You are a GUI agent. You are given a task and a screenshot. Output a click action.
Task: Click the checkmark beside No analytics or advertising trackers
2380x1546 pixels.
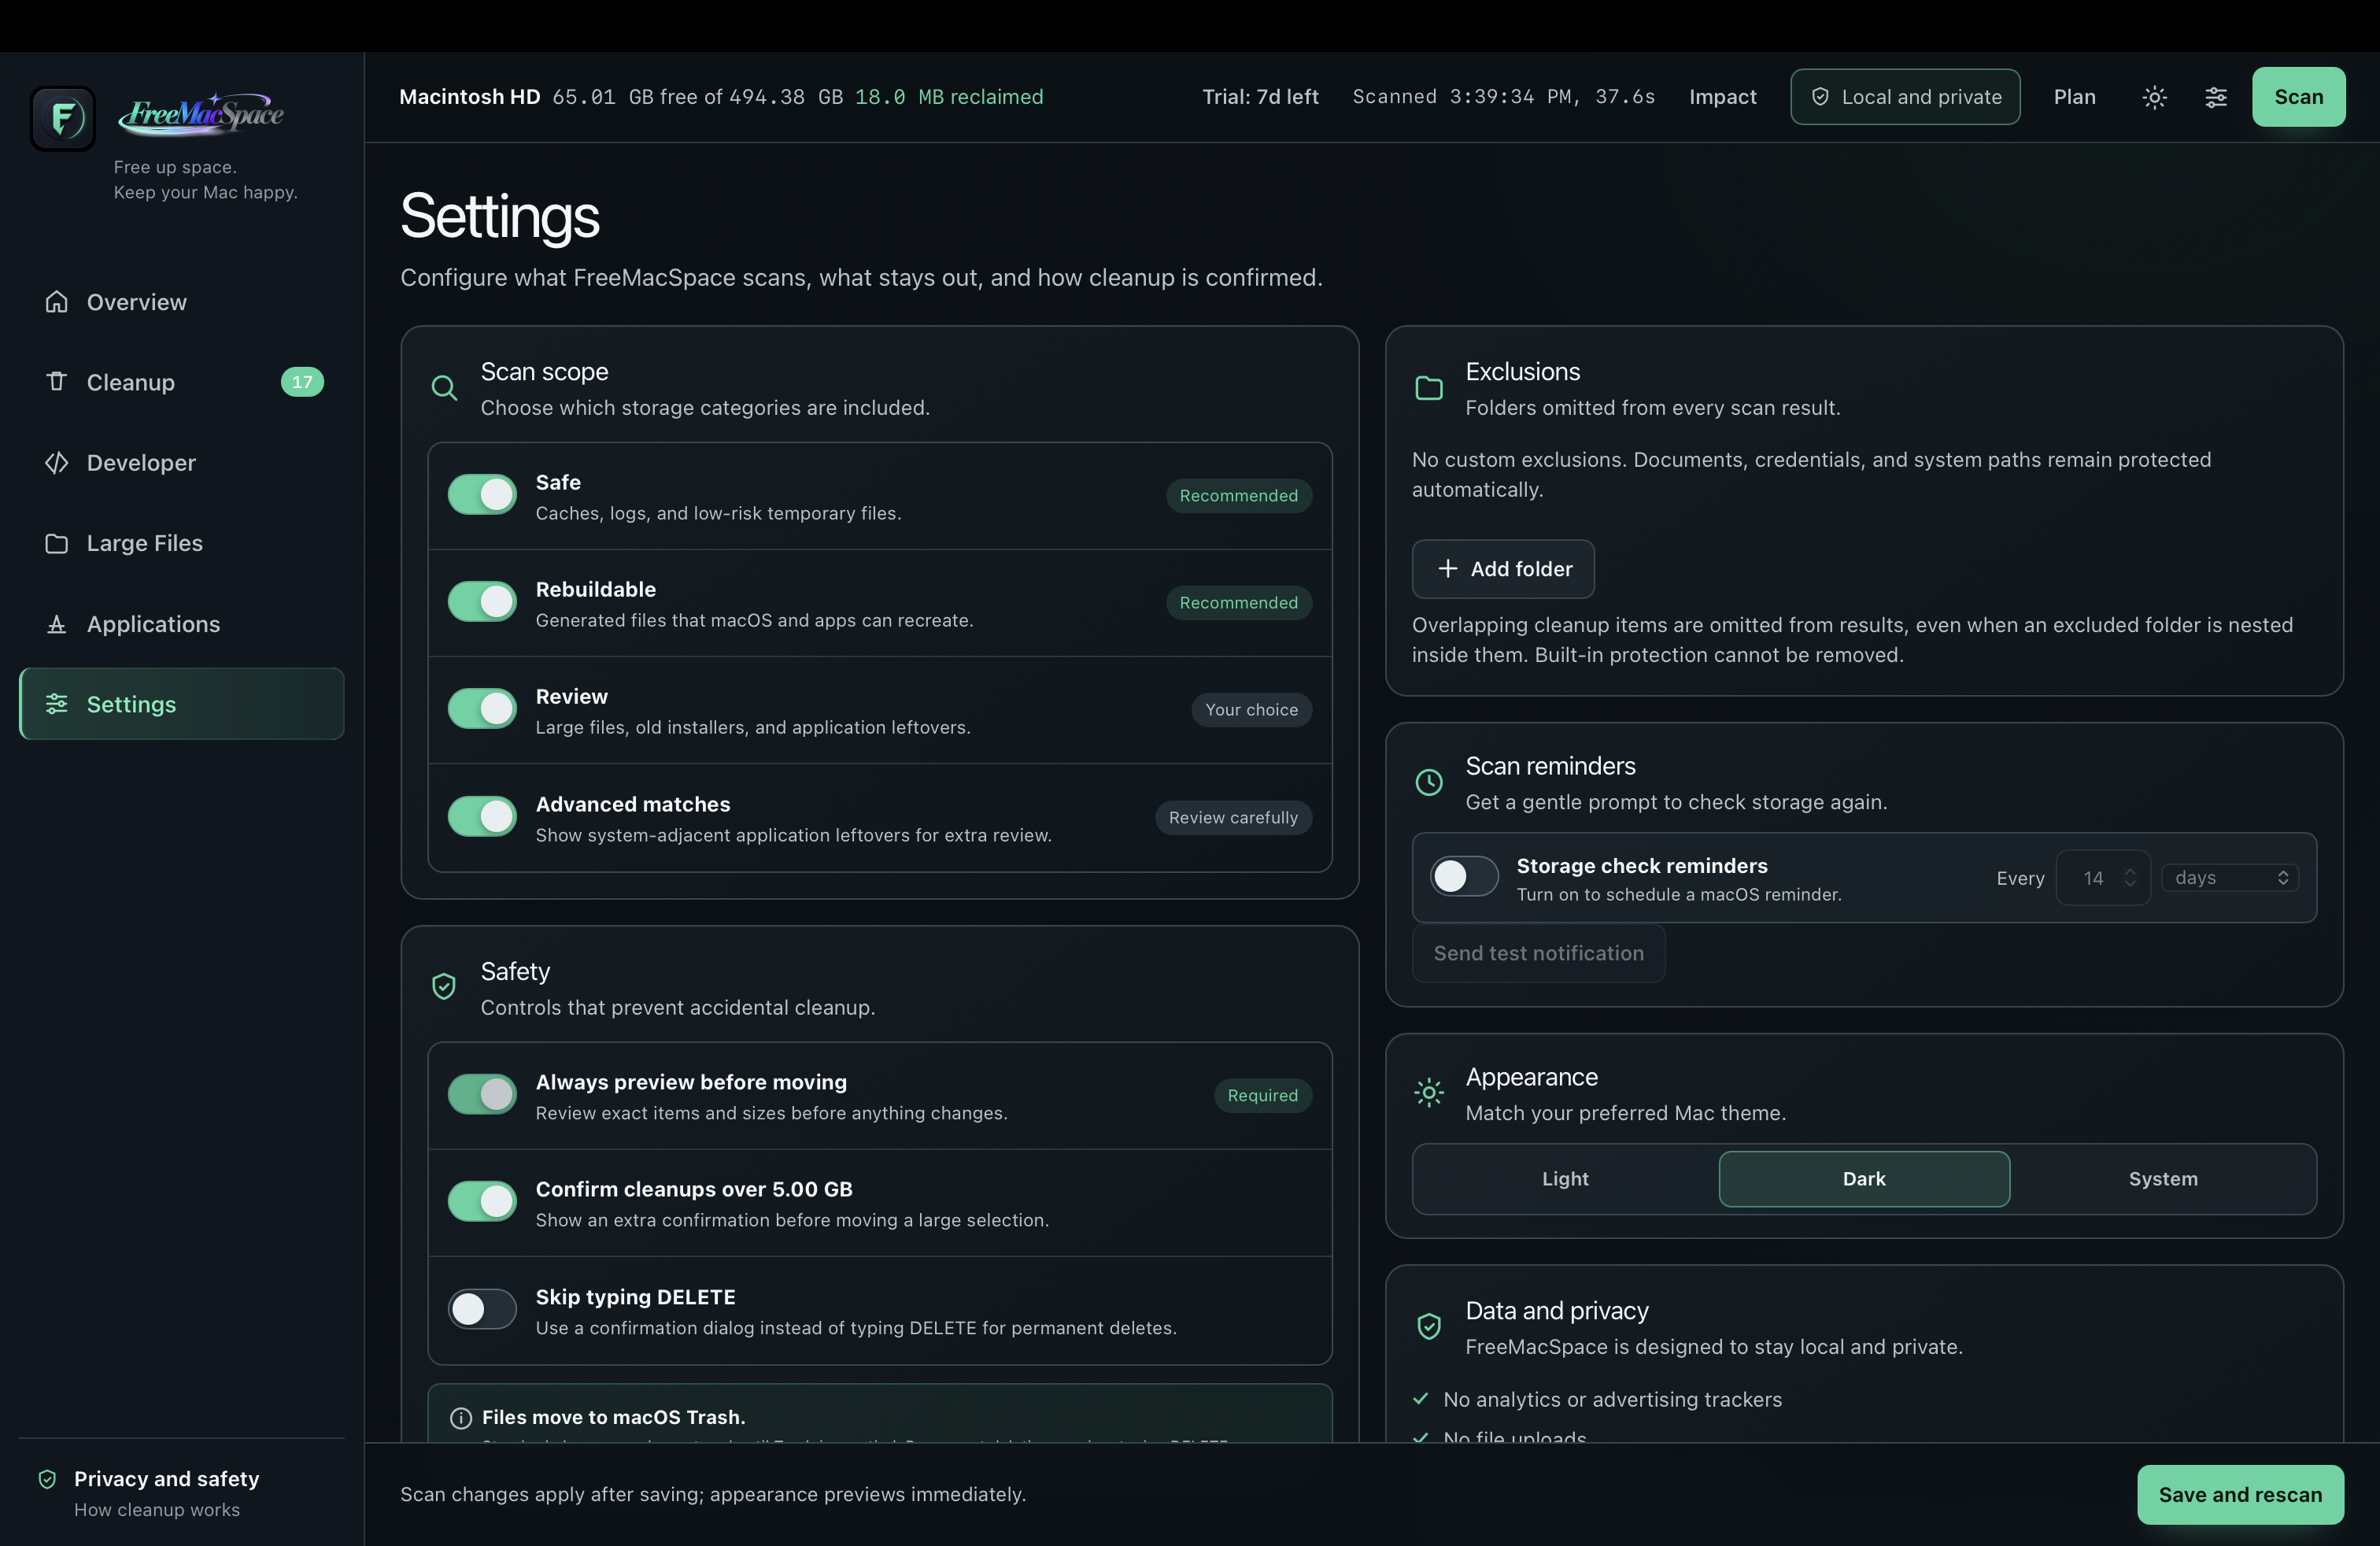pos(1421,1399)
